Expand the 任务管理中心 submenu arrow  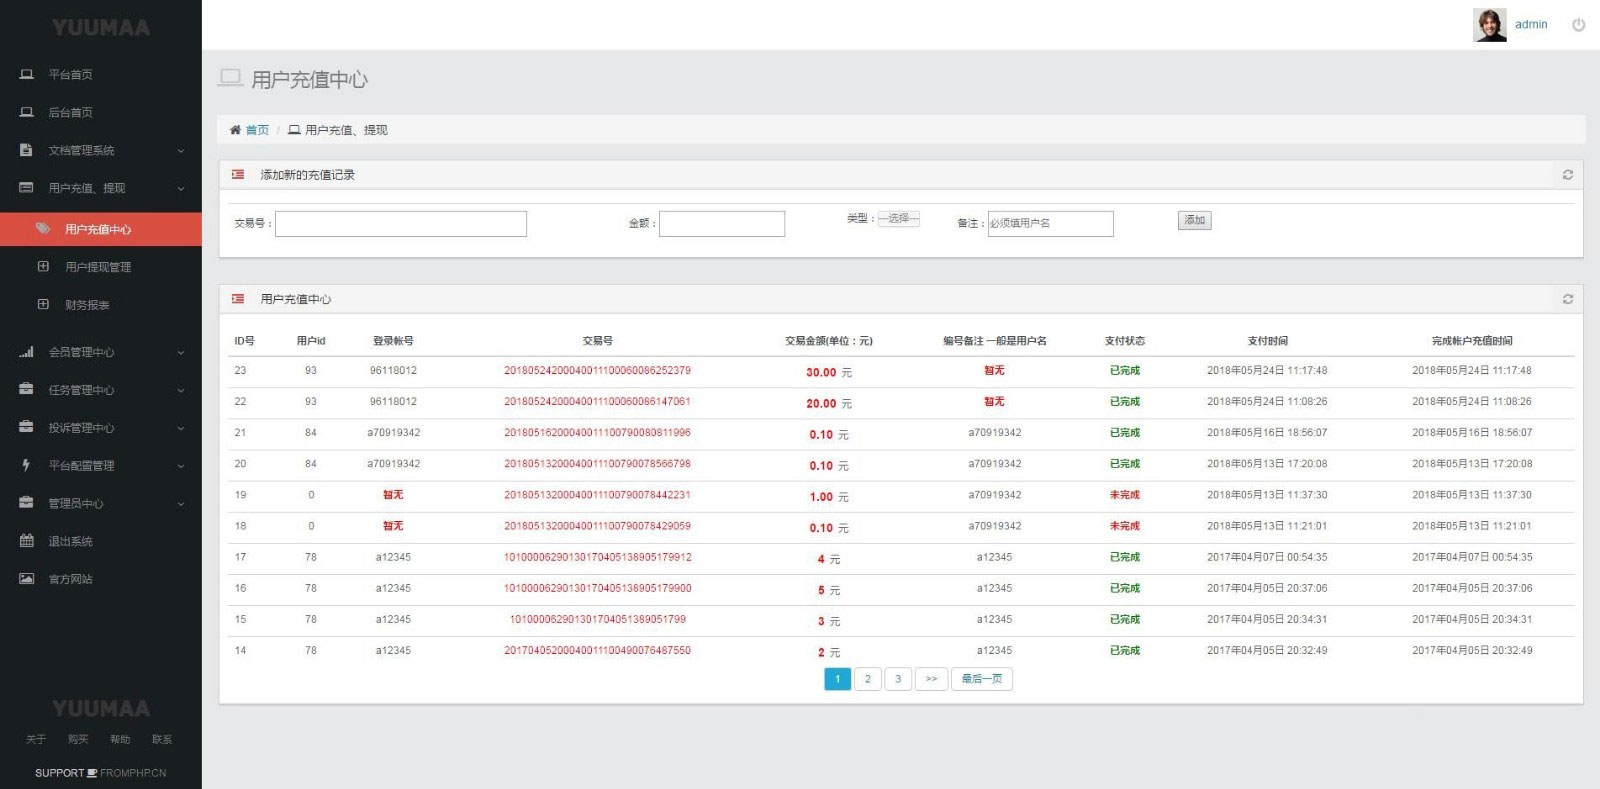click(x=181, y=390)
